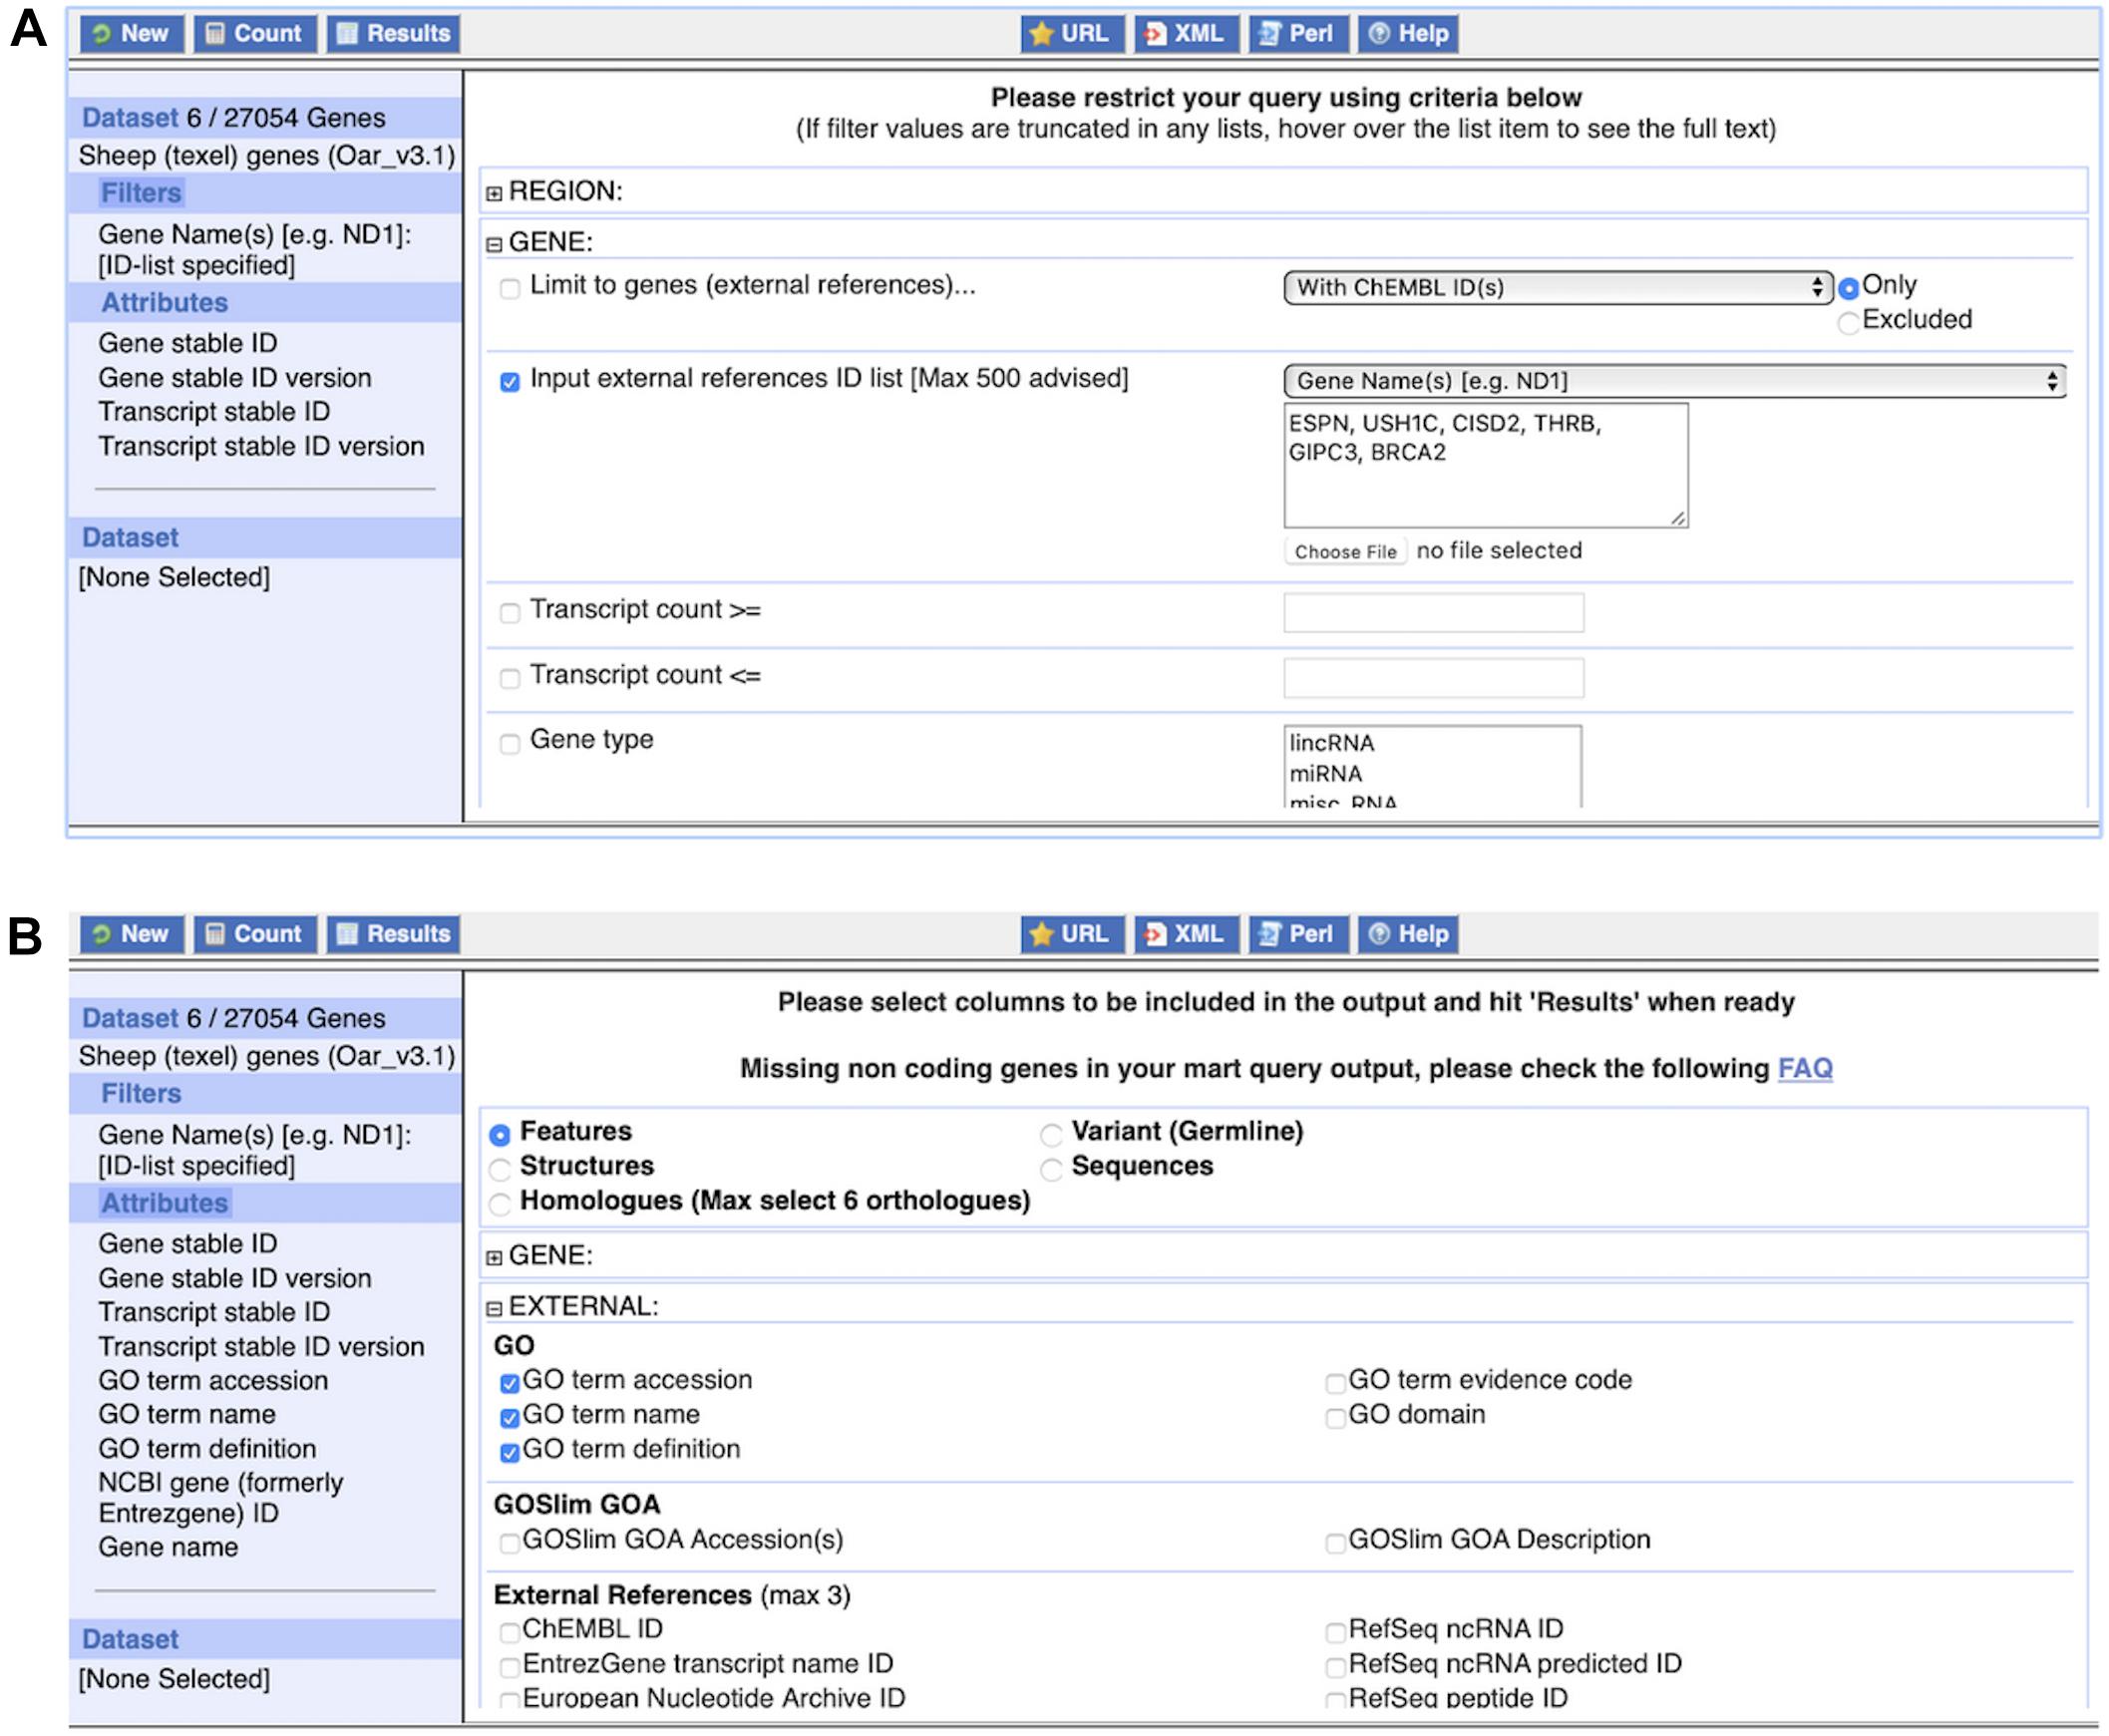Check EntrezGene transcript name ID
2109x1736 pixels.
(x=510, y=1667)
